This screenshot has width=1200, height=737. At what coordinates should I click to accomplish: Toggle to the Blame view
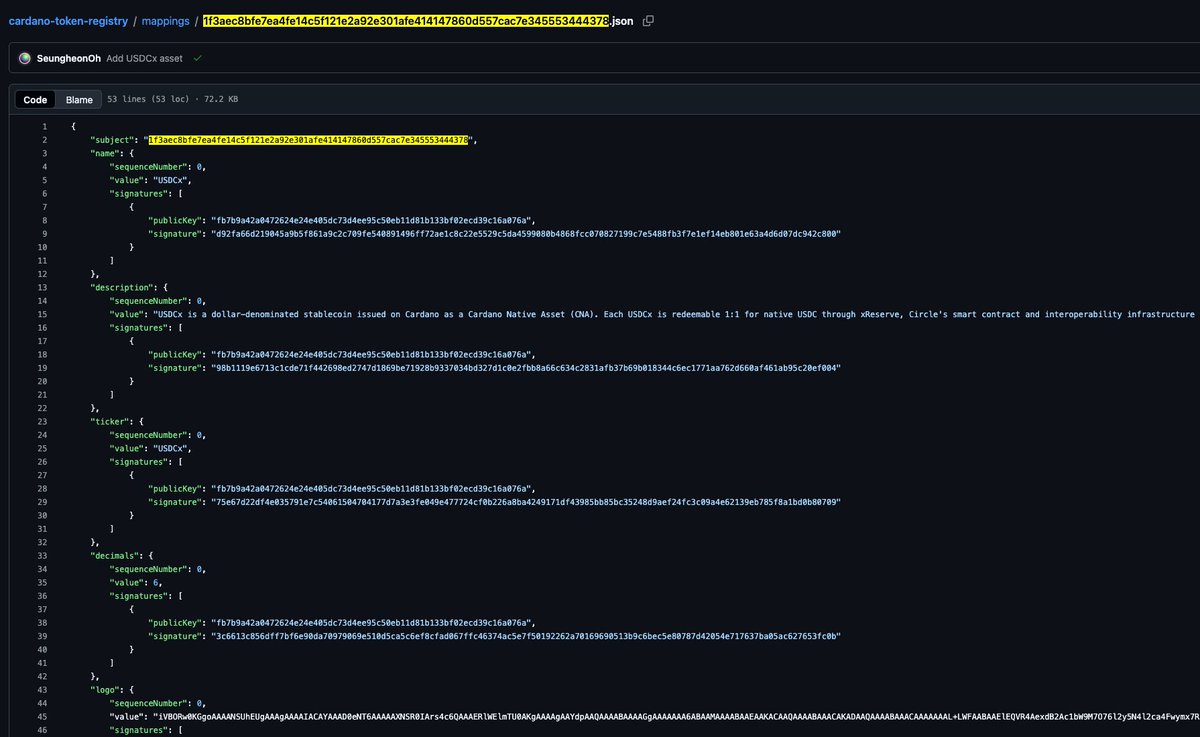78,99
